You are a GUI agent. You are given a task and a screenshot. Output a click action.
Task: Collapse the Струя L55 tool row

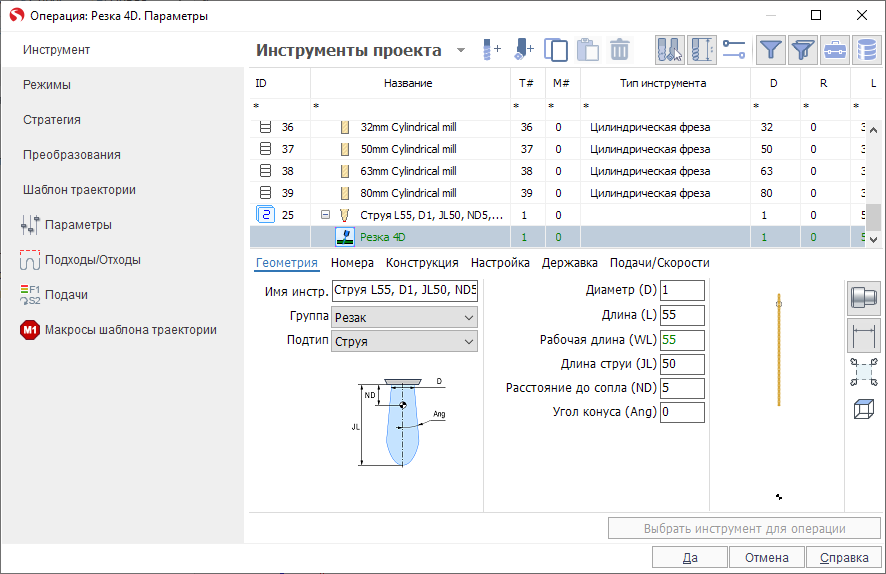pyautogui.click(x=325, y=215)
